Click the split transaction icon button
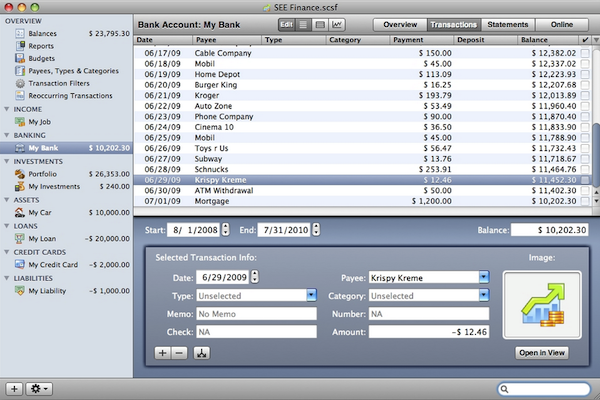The image size is (600, 400). point(202,352)
